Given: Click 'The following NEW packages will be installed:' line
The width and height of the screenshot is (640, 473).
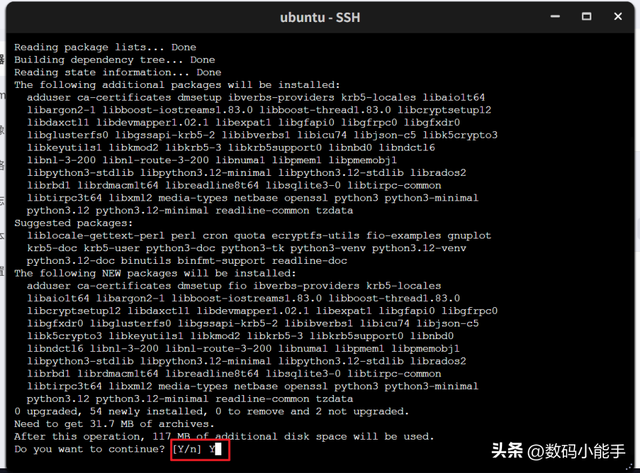Looking at the screenshot, I should coord(156,273).
